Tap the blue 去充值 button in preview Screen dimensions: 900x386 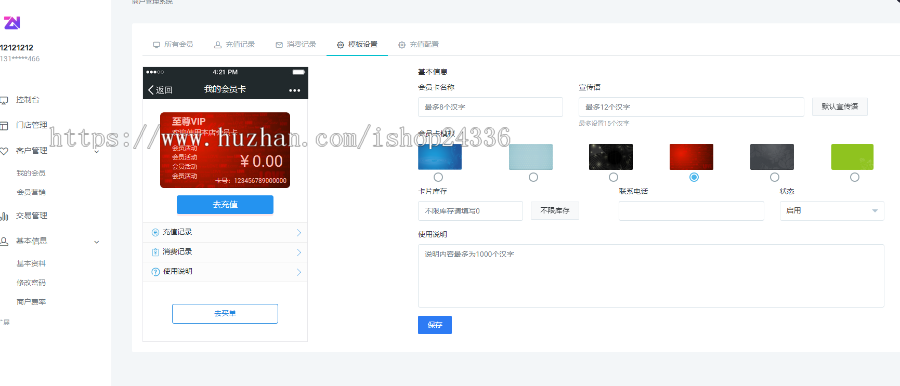(225, 204)
